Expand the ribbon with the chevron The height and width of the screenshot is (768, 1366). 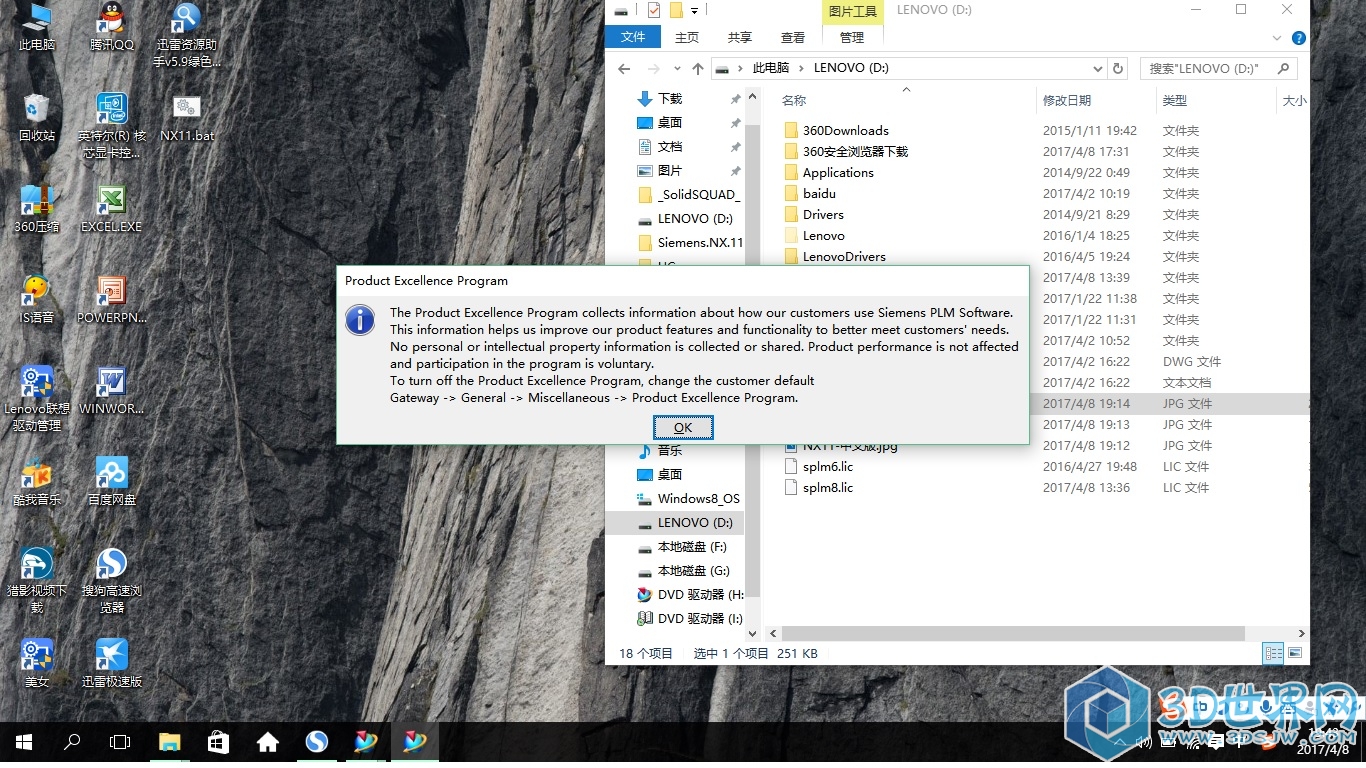1276,38
